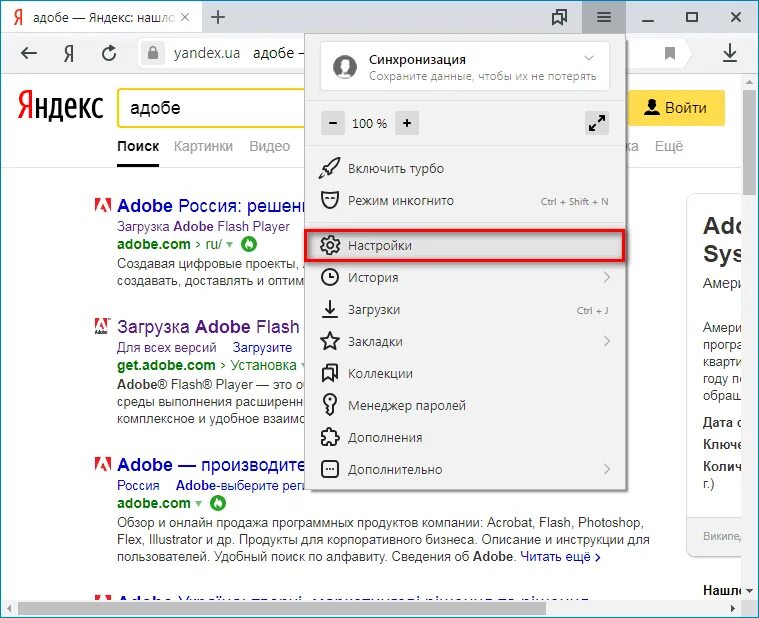Expand Закладки submenu arrow
This screenshot has height=618, width=759.
606,341
